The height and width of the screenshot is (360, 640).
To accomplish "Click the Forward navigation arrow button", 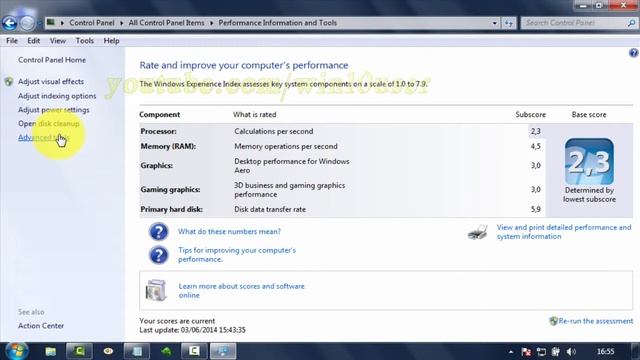I will point(27,23).
